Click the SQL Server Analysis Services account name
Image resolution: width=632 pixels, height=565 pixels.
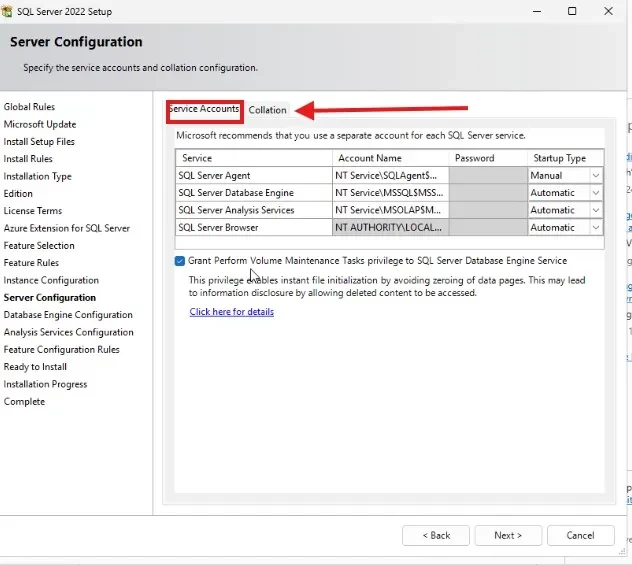(x=390, y=210)
